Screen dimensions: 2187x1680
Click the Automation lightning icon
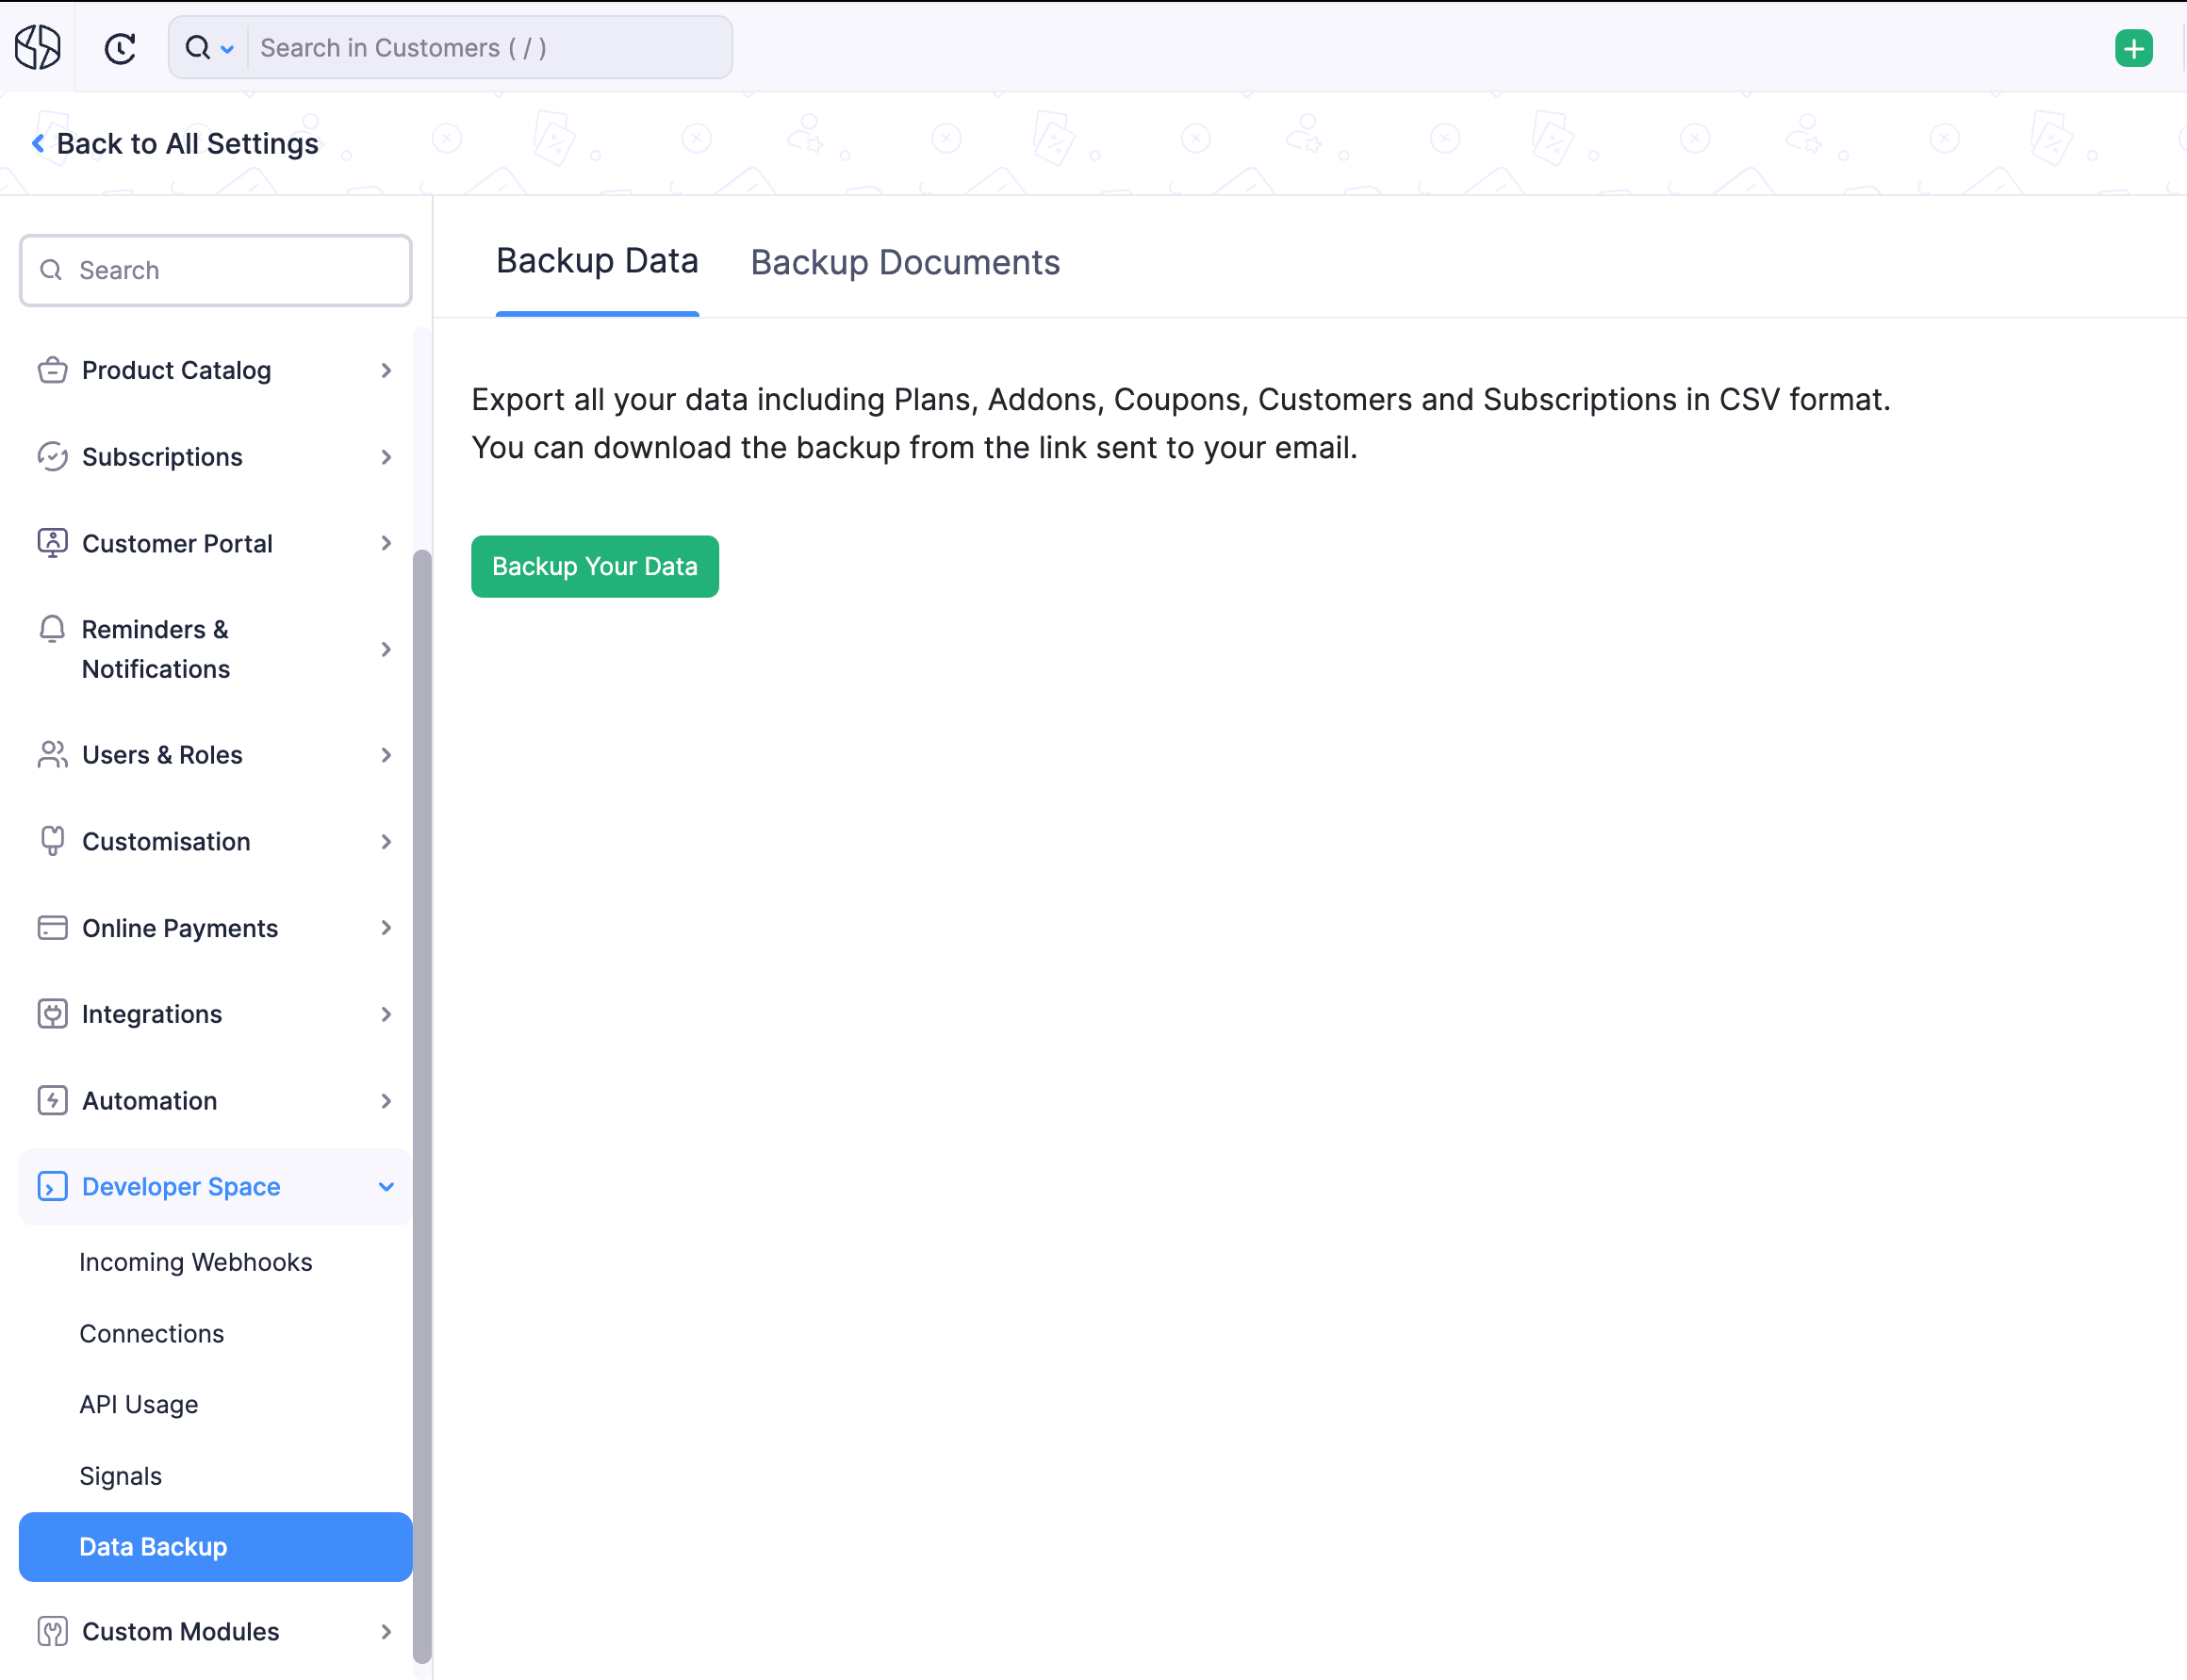coord(52,1100)
